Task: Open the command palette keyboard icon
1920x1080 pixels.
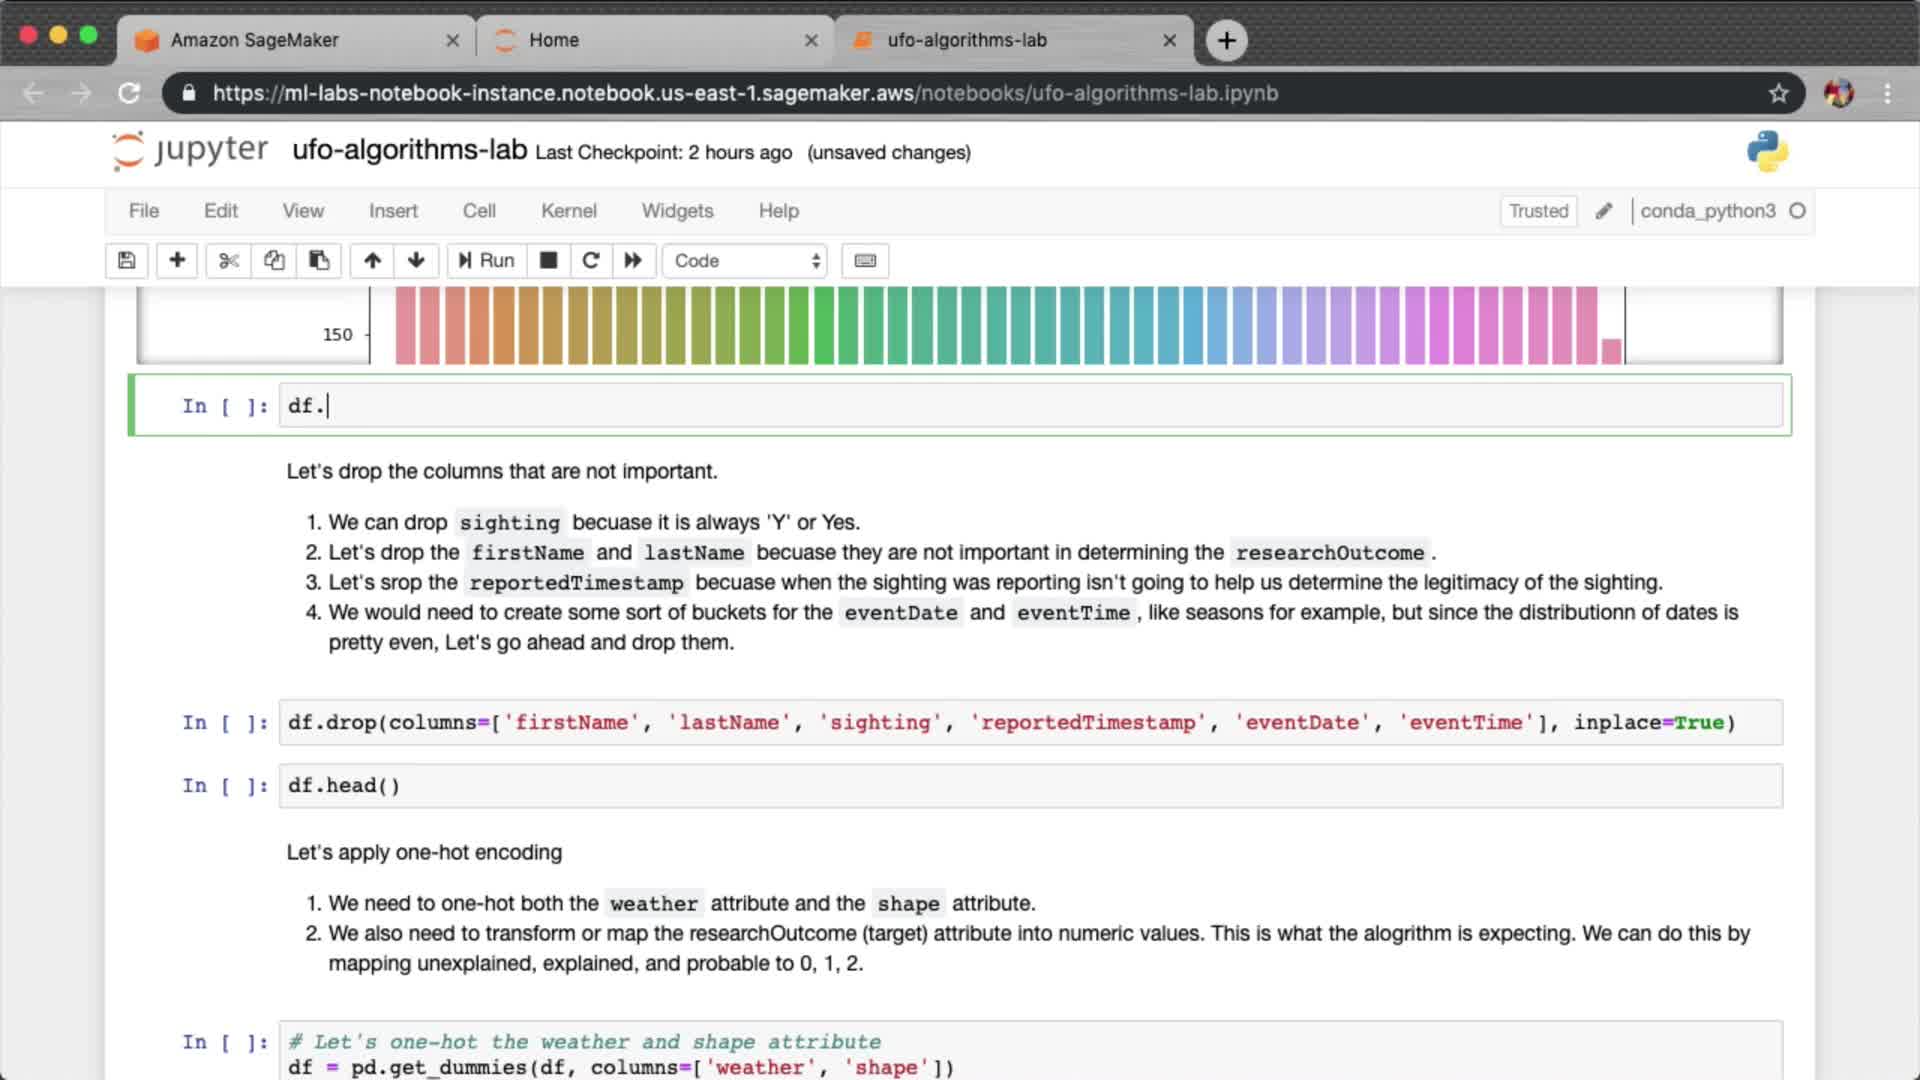Action: tap(865, 261)
